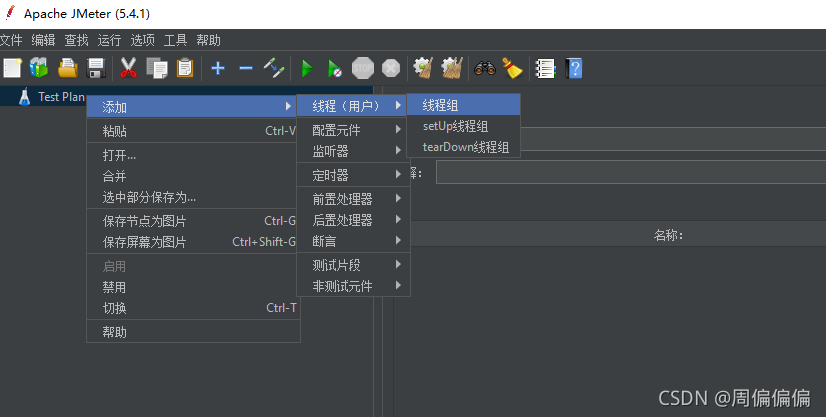Open the 运行 menu
Image resolution: width=826 pixels, height=417 pixels.
pyautogui.click(x=109, y=40)
